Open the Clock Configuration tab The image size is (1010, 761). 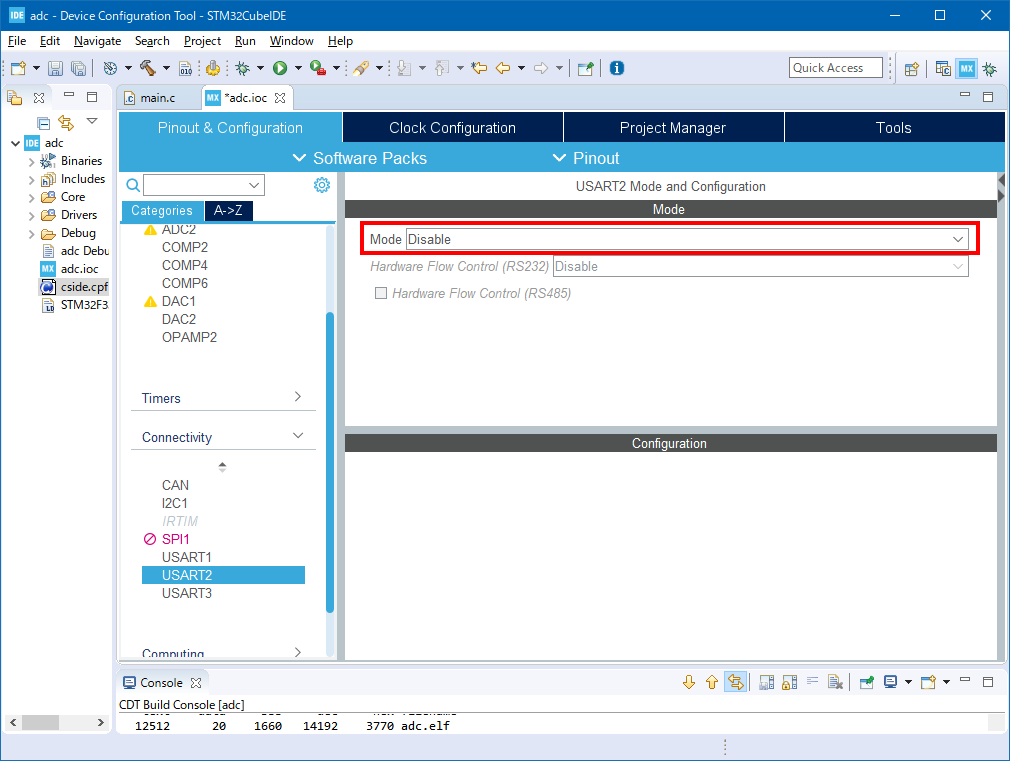[x=453, y=128]
